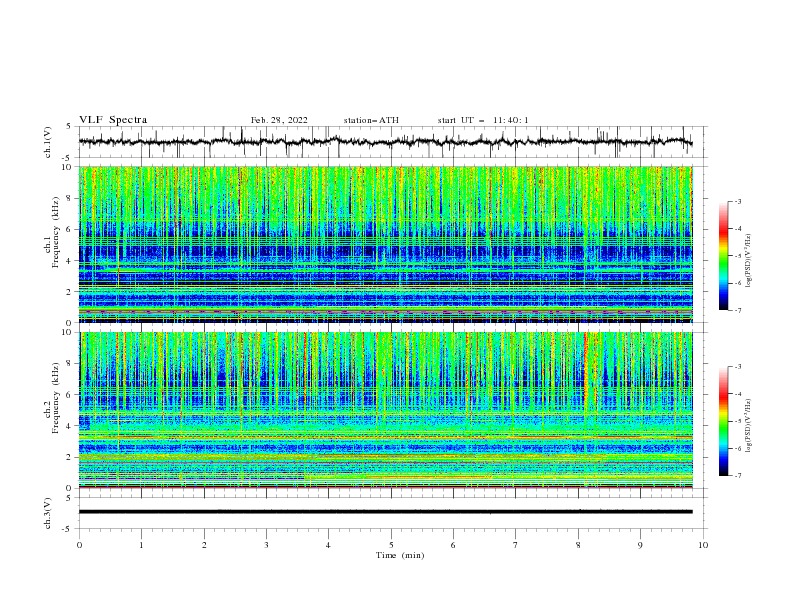792x612 pixels.
Task: Click time axis tick label "10"
Action: (703, 545)
